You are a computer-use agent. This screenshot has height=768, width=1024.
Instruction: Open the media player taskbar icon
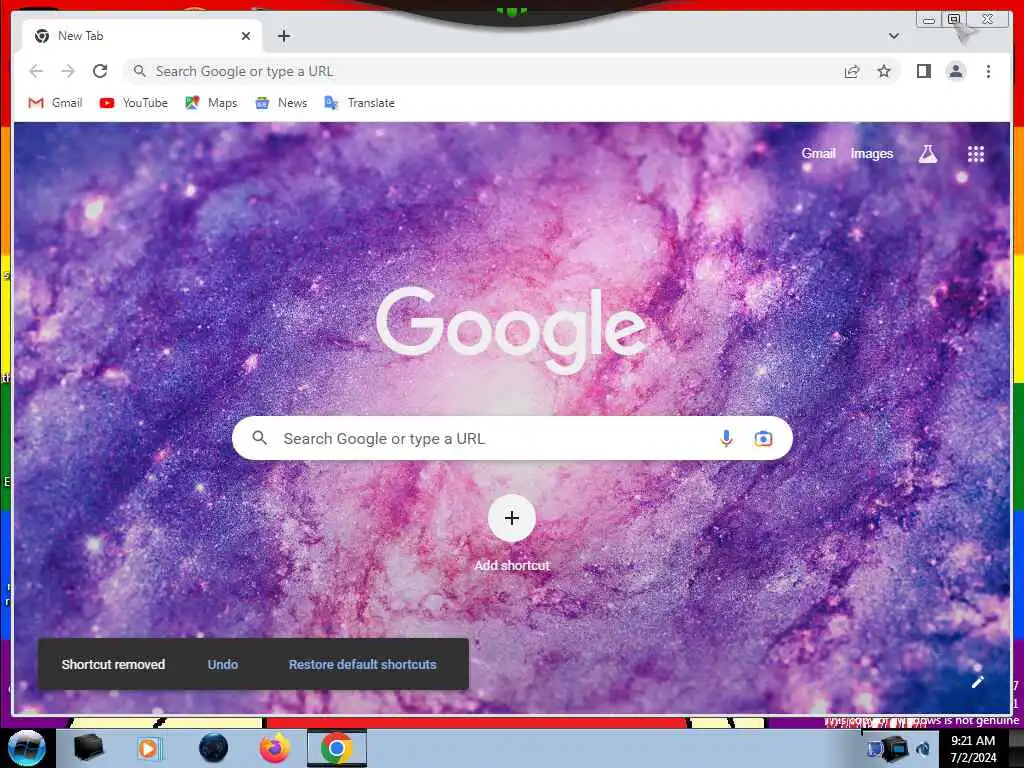click(x=149, y=748)
